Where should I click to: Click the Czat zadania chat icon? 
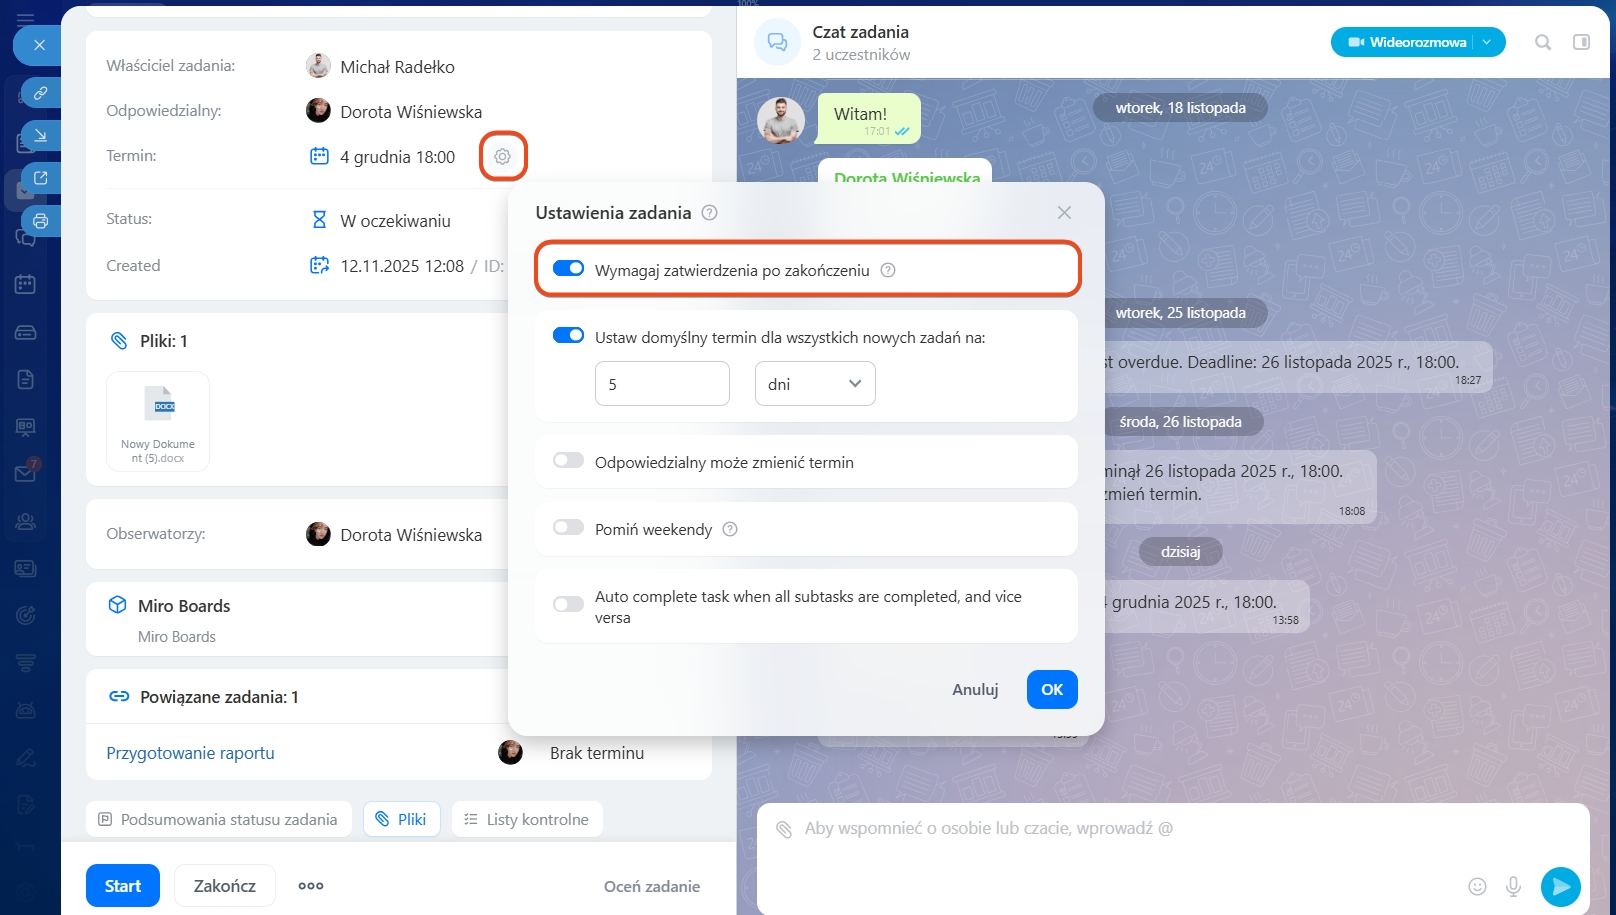tap(777, 42)
